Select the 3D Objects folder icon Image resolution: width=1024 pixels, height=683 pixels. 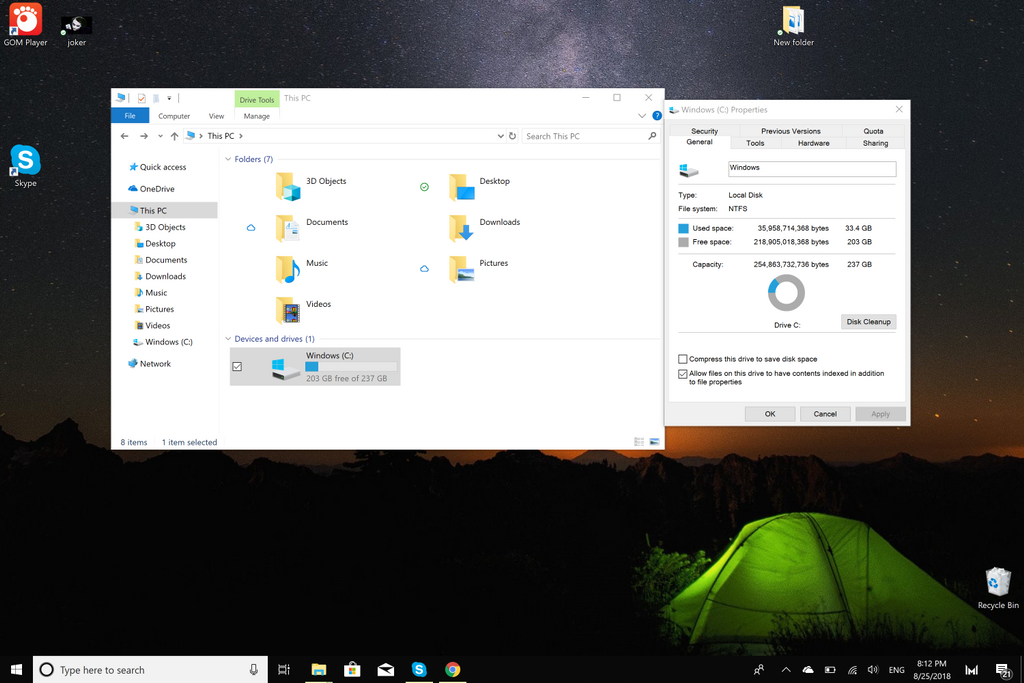pyautogui.click(x=288, y=186)
